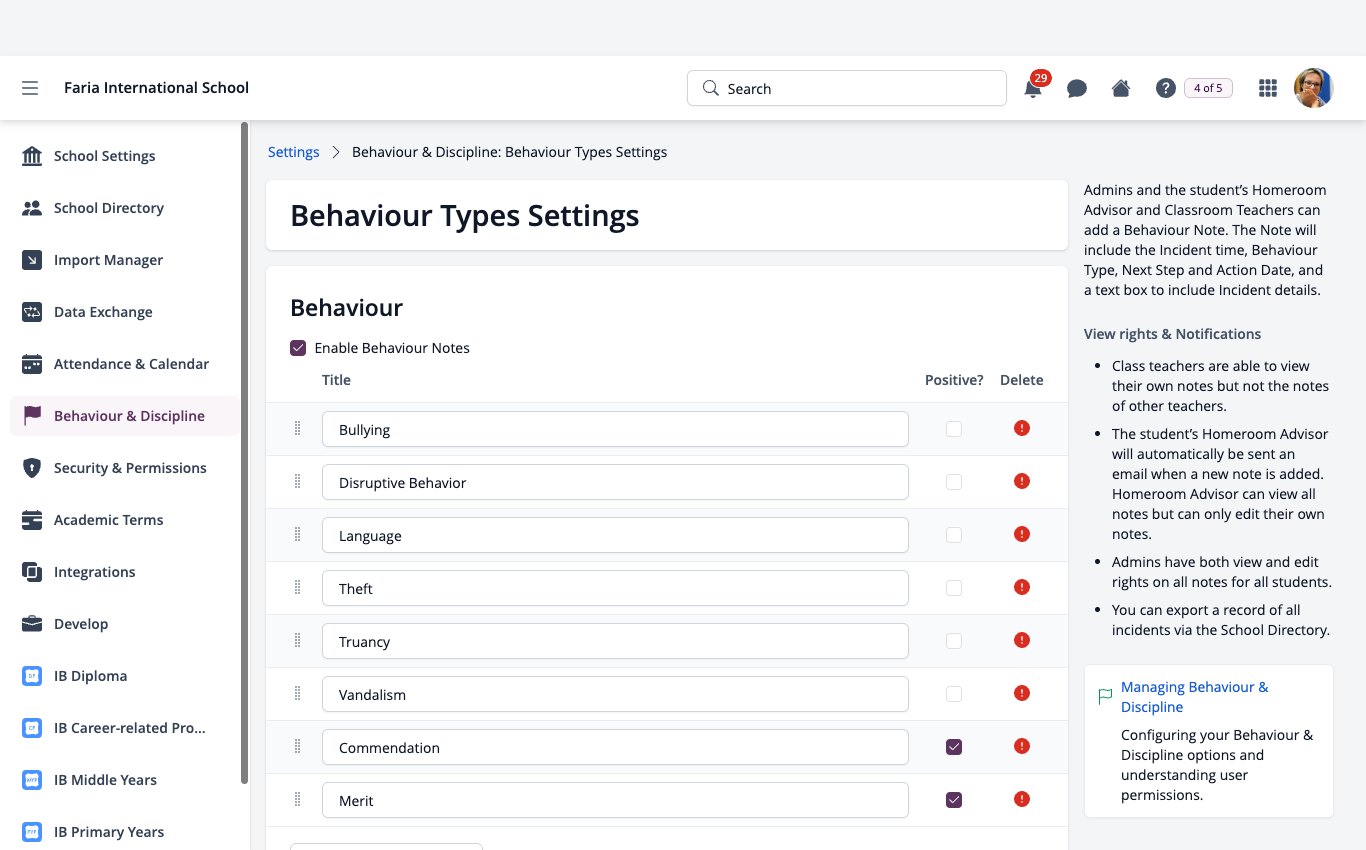This screenshot has width=1366, height=850.
Task: Open the user profile avatar menu
Action: [x=1313, y=88]
